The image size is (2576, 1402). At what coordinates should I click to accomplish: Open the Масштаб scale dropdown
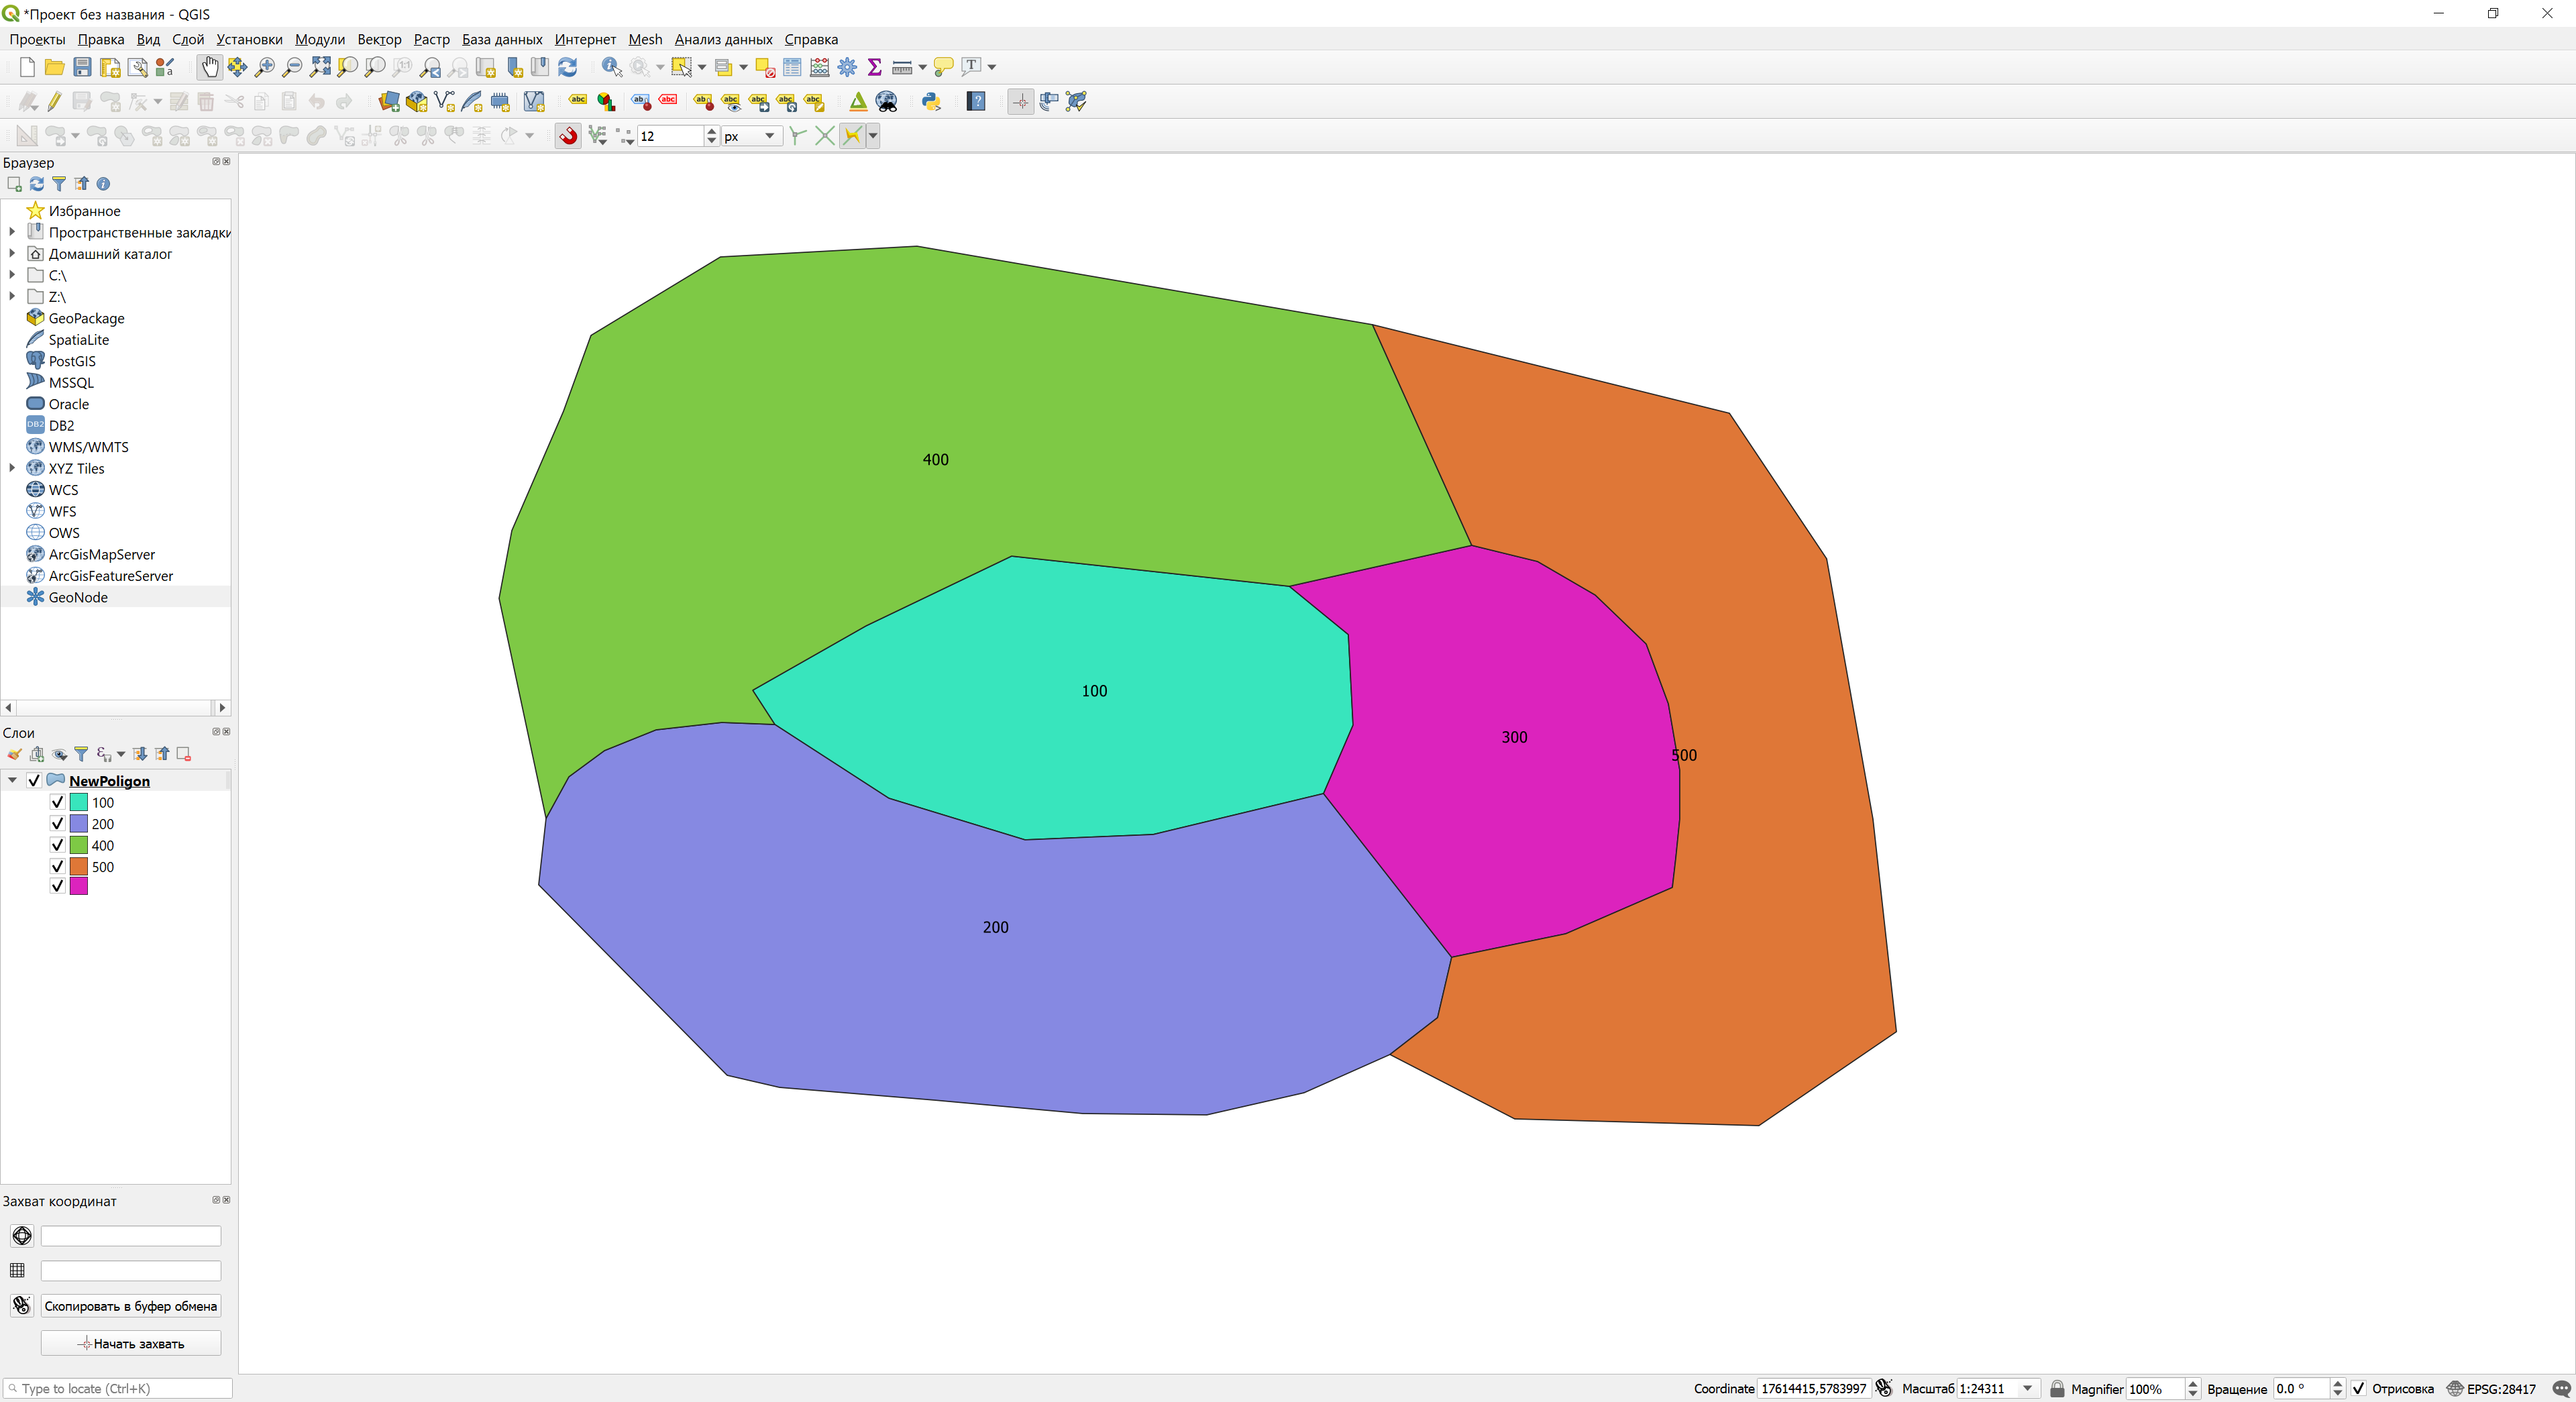pyautogui.click(x=2027, y=1388)
